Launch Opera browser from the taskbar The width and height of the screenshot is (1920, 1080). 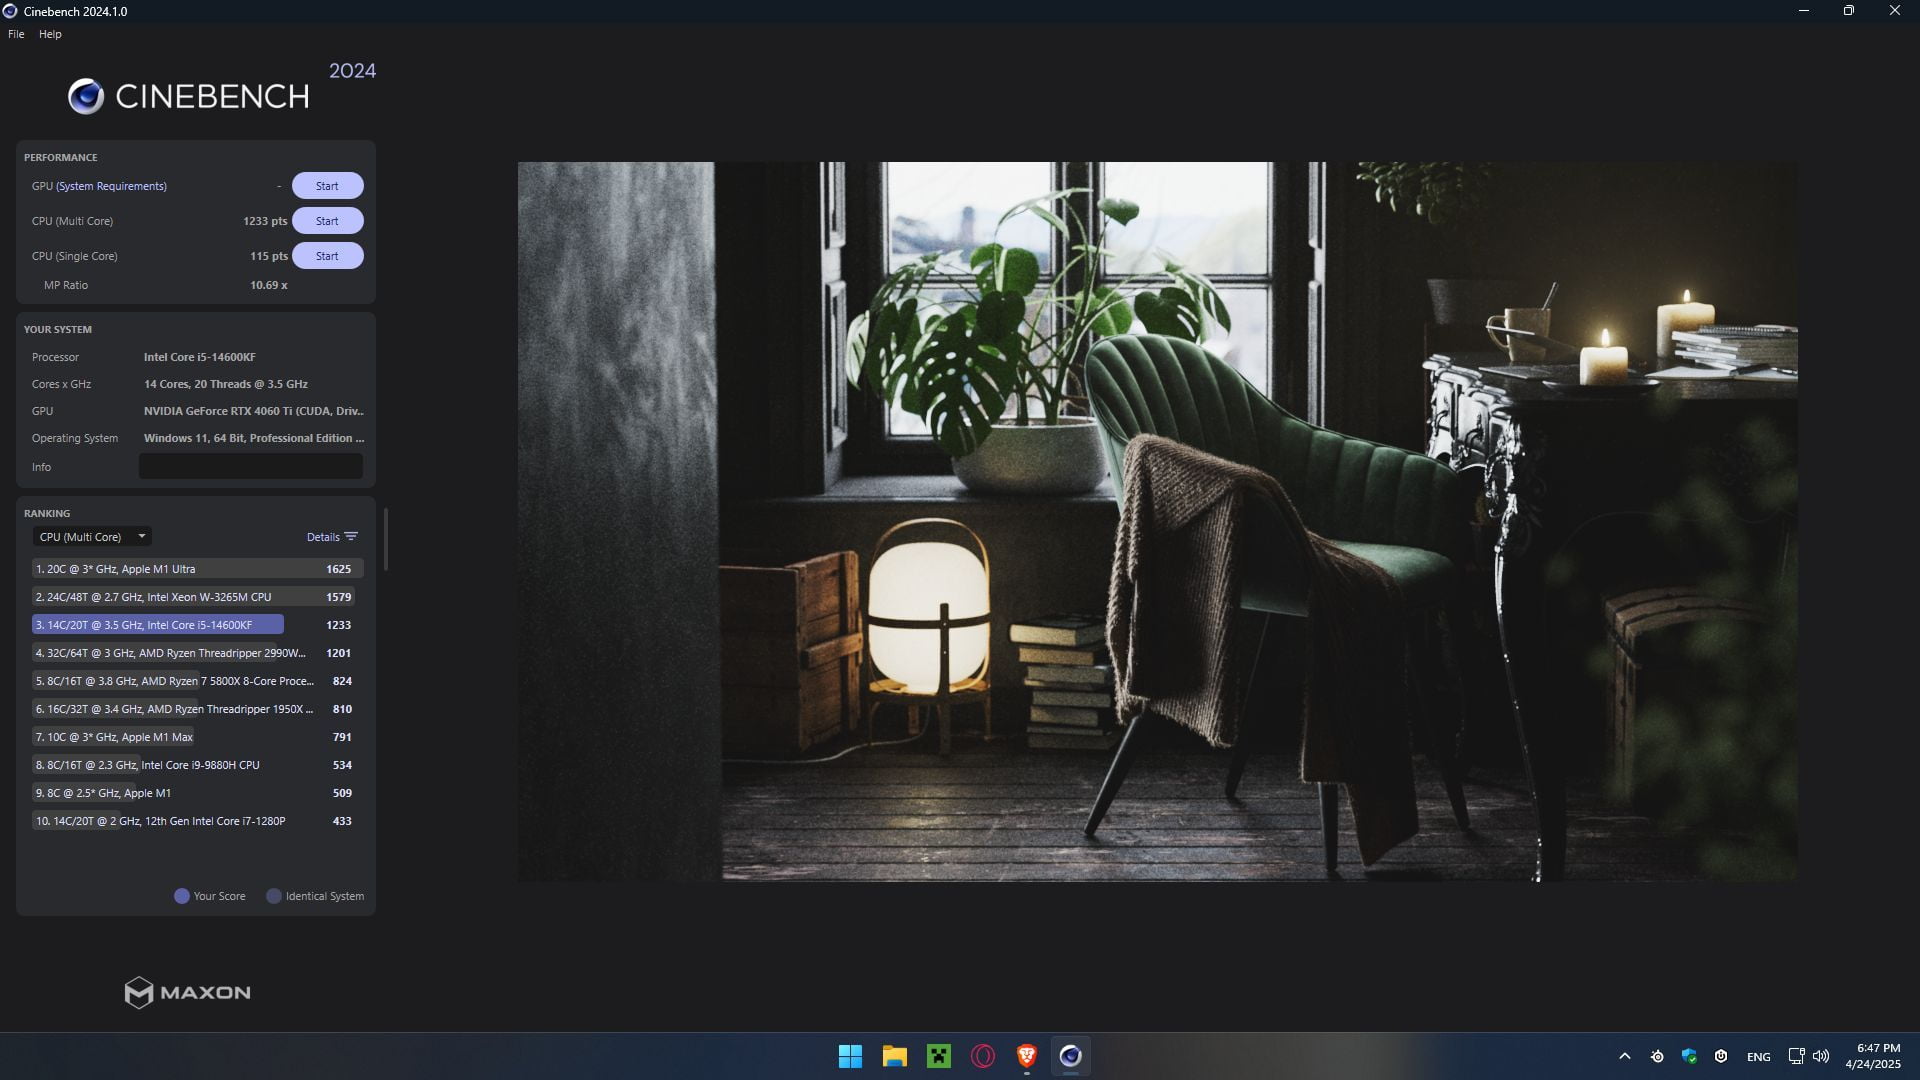[x=982, y=1056]
